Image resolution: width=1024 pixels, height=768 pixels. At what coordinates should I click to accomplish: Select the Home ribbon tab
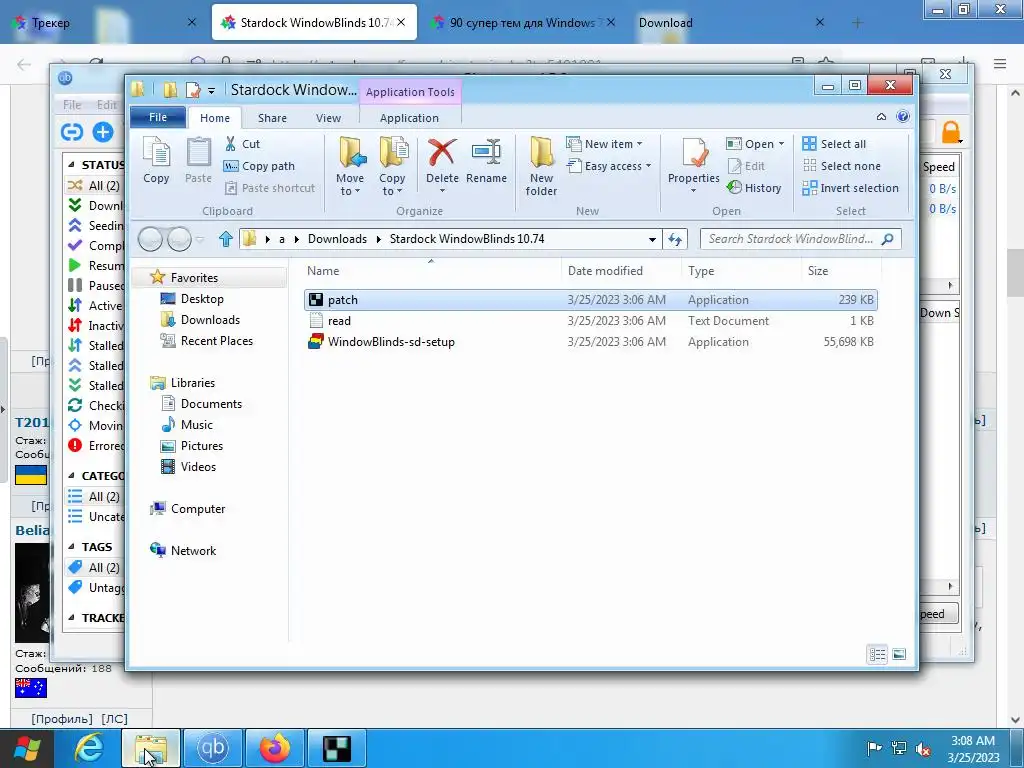pyautogui.click(x=215, y=118)
